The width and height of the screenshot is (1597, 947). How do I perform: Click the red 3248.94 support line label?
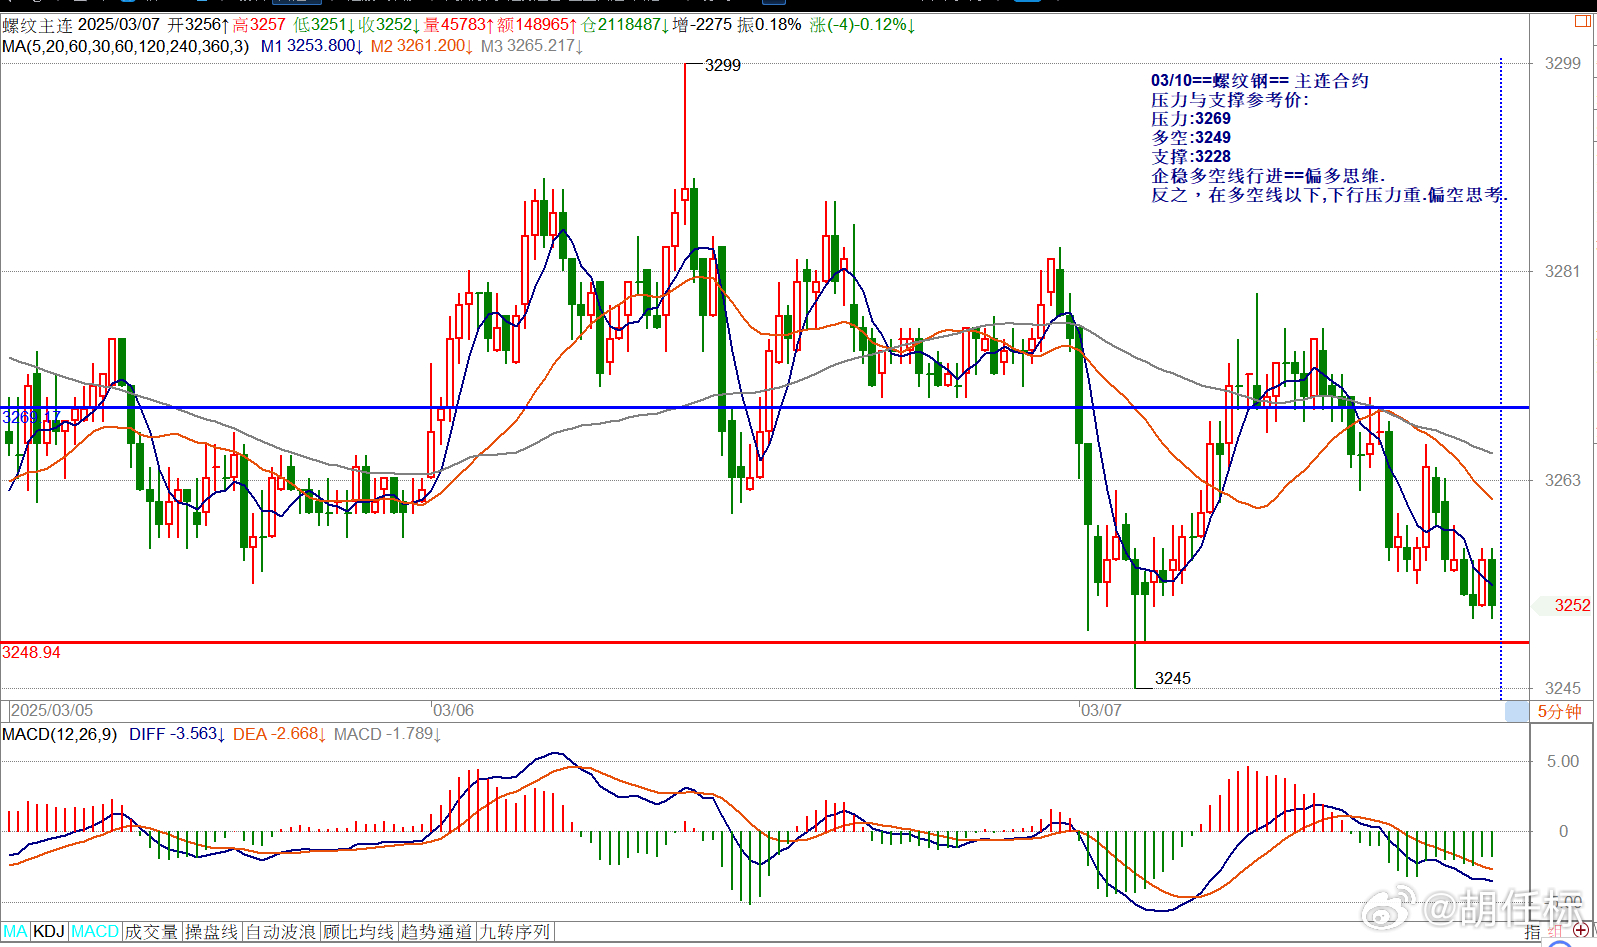[x=31, y=652]
